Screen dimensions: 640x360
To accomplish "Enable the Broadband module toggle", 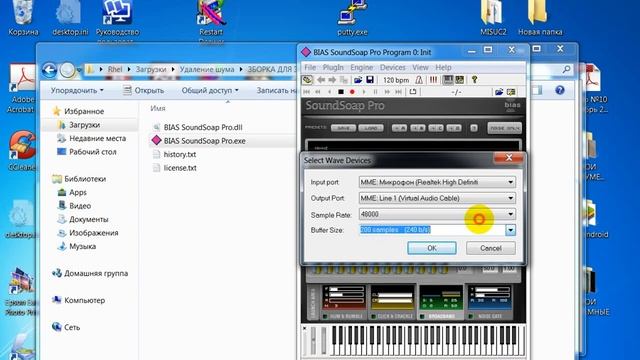I will pyautogui.click(x=422, y=316).
